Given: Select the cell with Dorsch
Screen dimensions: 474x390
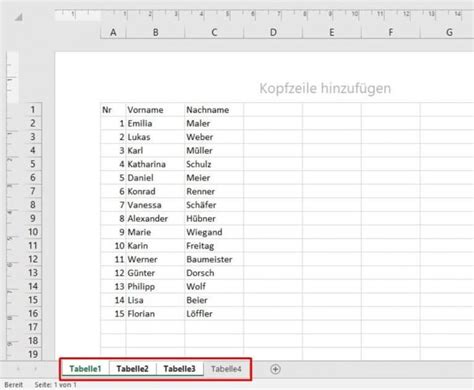Looking at the screenshot, I should [214, 273].
